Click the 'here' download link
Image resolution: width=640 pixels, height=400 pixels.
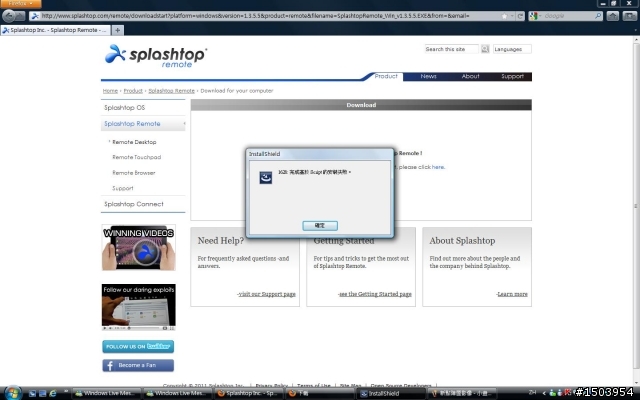[x=438, y=167]
